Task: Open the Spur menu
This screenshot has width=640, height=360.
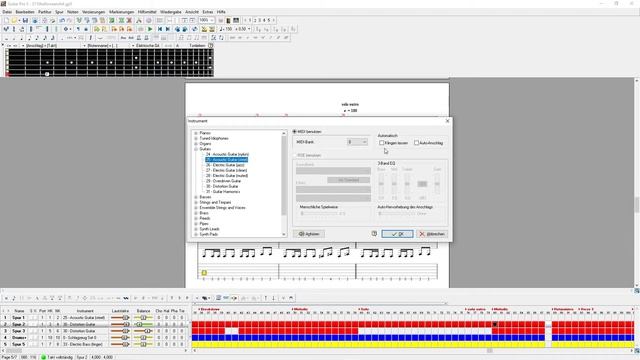Action: pos(59,12)
